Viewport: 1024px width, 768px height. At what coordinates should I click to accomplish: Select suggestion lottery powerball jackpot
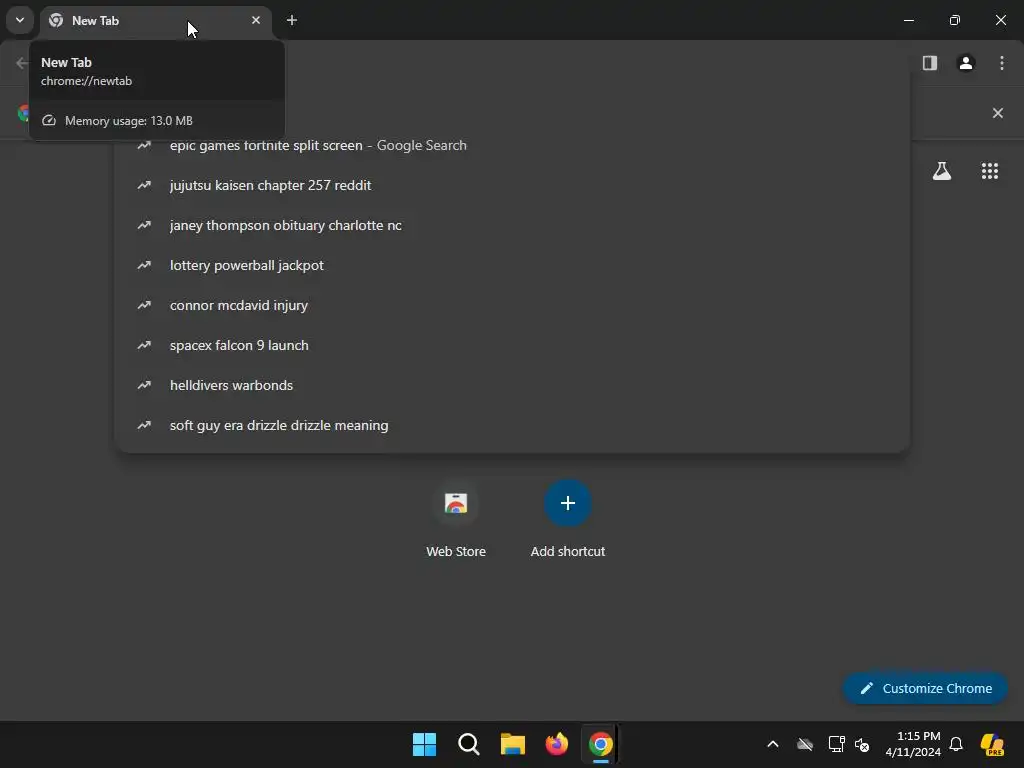pos(512,265)
